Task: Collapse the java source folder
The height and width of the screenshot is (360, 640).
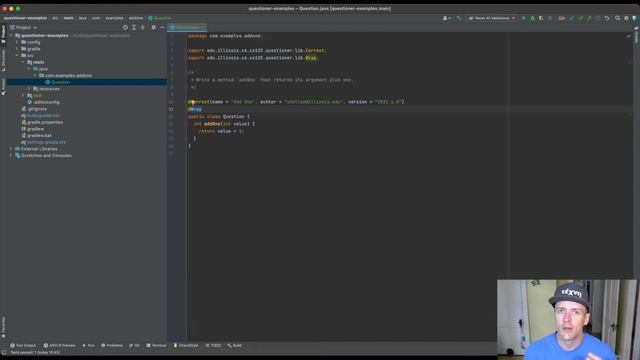Action: 29,69
